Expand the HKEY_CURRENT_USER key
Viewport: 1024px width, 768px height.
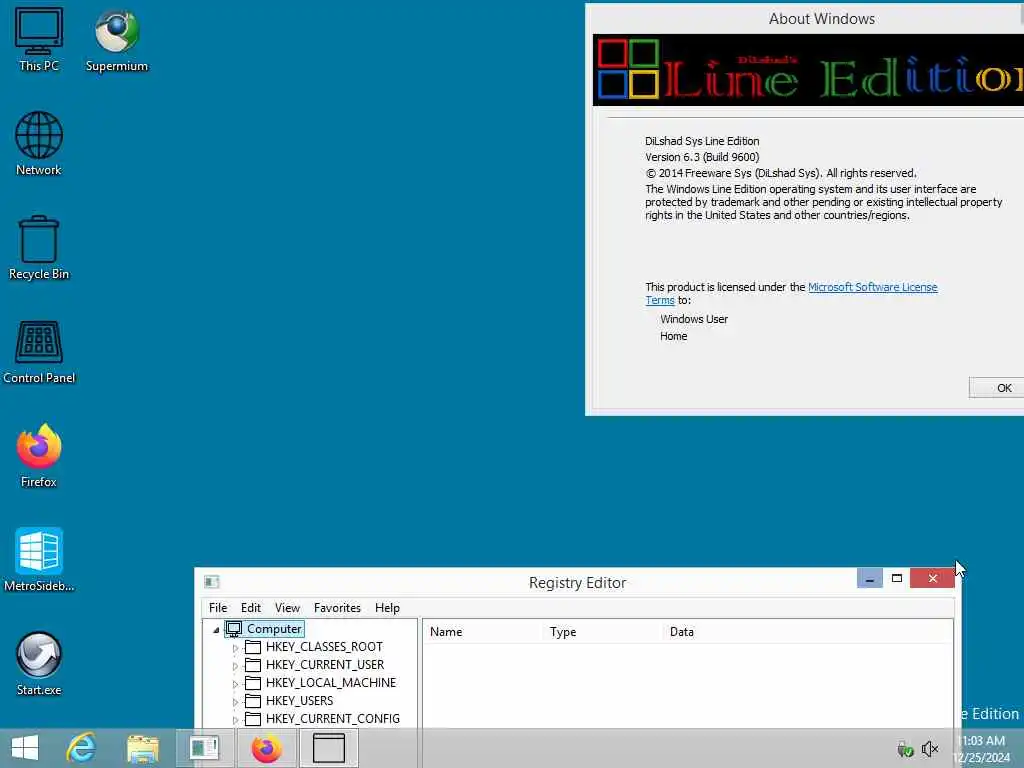236,666
